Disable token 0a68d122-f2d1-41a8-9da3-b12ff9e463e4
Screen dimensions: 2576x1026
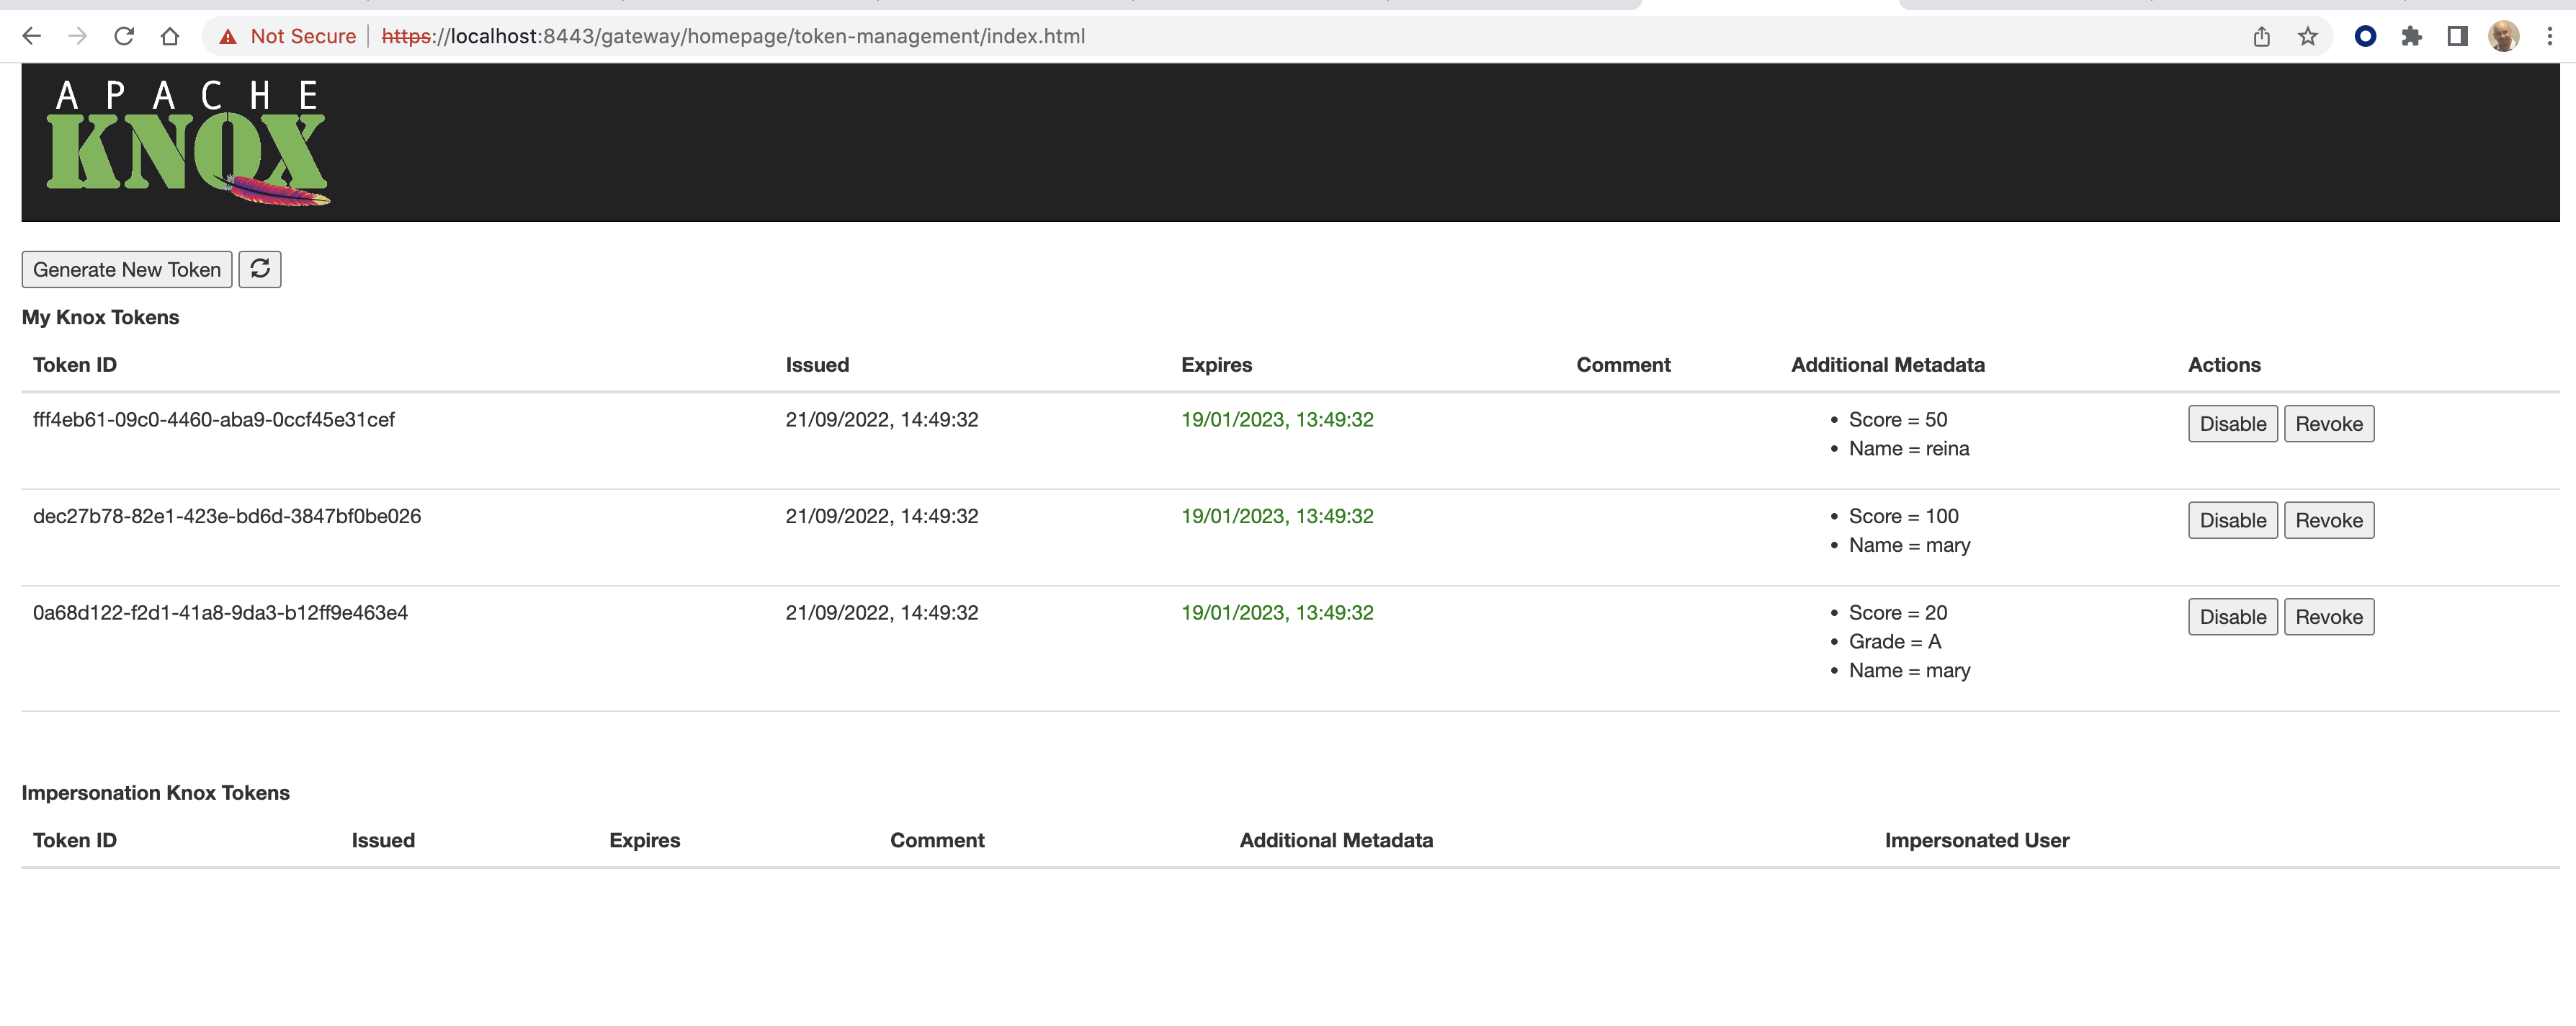coord(2232,617)
